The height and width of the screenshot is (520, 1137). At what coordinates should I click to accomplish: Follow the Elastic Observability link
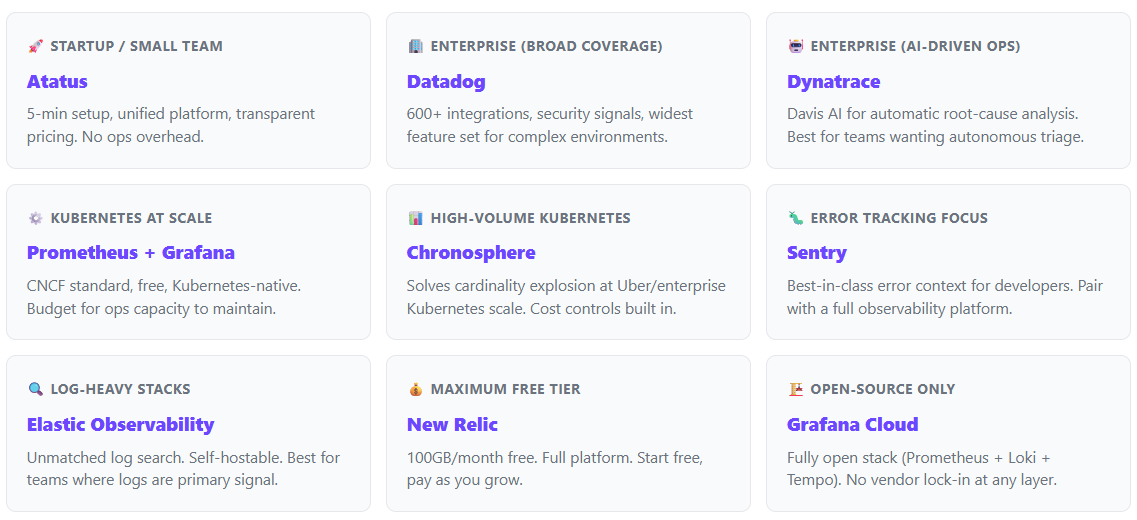[x=120, y=424]
